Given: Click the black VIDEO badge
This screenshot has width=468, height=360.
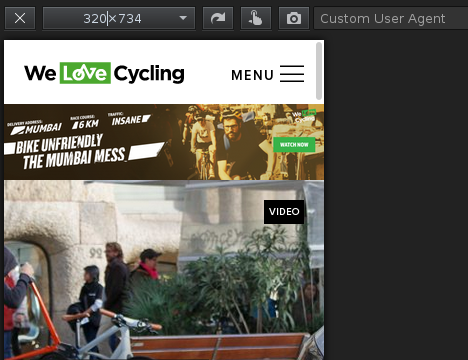Looking at the screenshot, I should point(284,212).
